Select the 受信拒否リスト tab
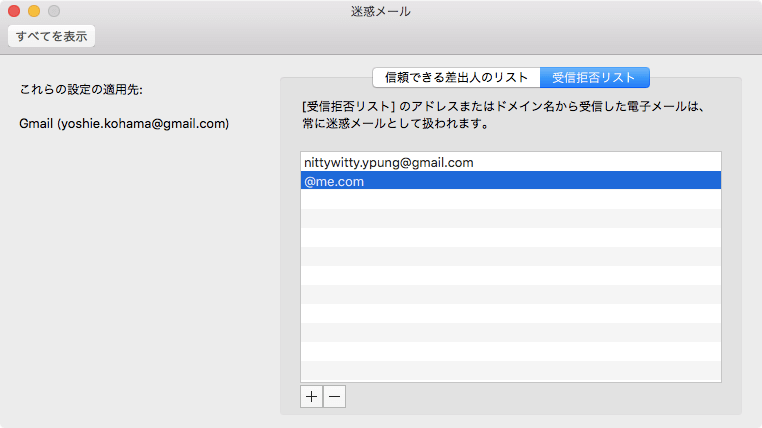This screenshot has height=428, width=762. click(x=594, y=78)
